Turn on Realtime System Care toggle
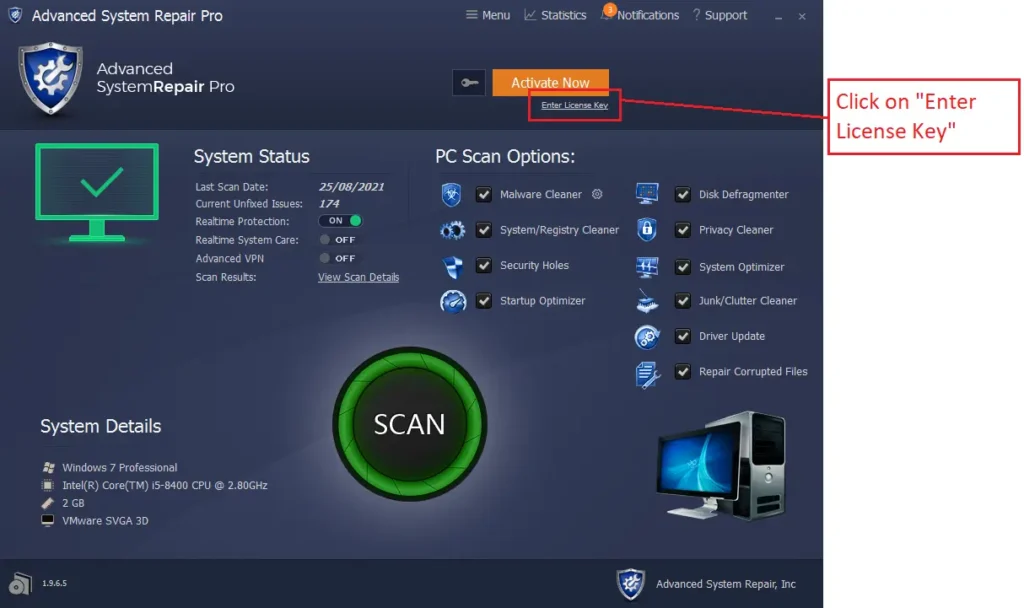This screenshot has height=608, width=1024. tap(338, 240)
